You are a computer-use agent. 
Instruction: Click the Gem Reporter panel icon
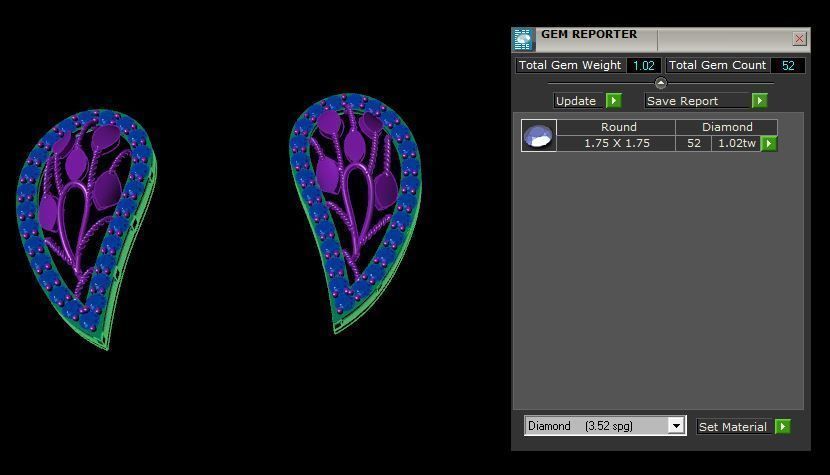click(523, 40)
